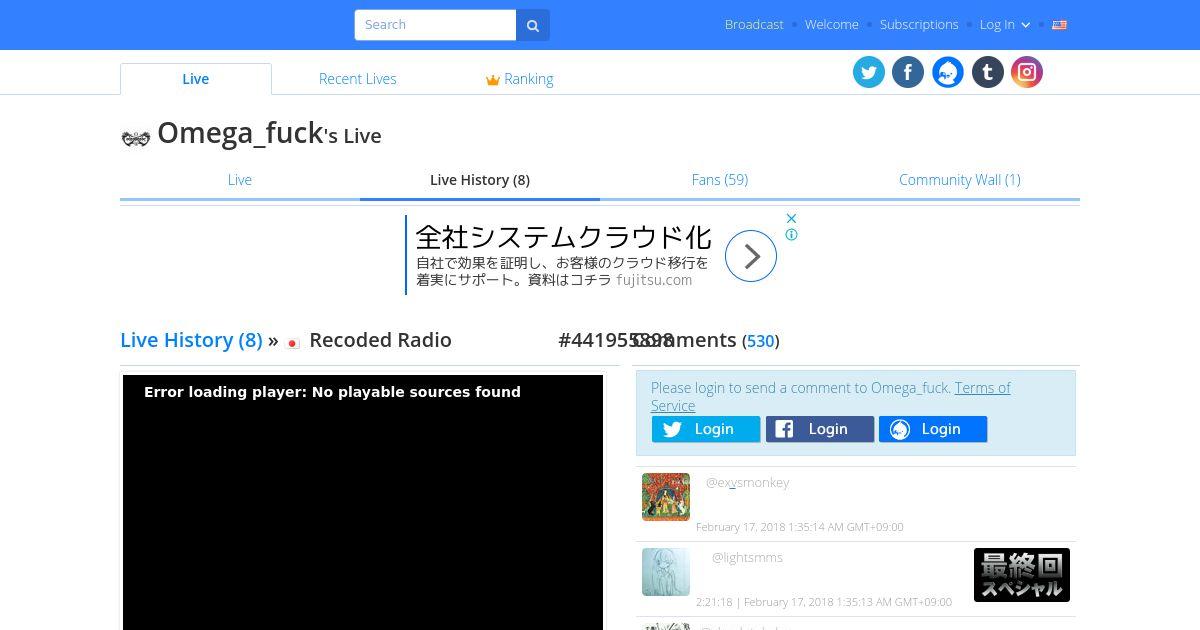The height and width of the screenshot is (630, 1200).
Task: Close the Fujitsu ad with X
Action: (x=791, y=218)
